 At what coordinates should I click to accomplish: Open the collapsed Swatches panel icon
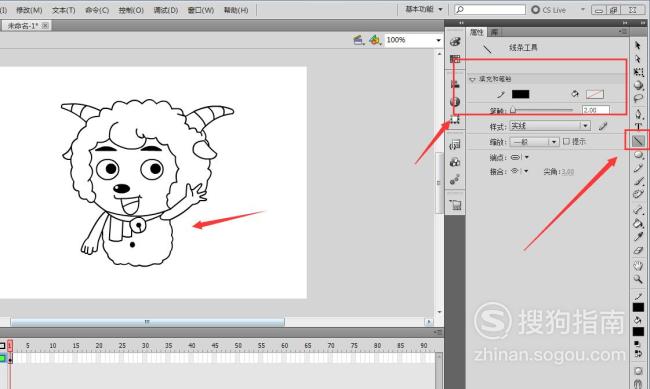tap(455, 59)
